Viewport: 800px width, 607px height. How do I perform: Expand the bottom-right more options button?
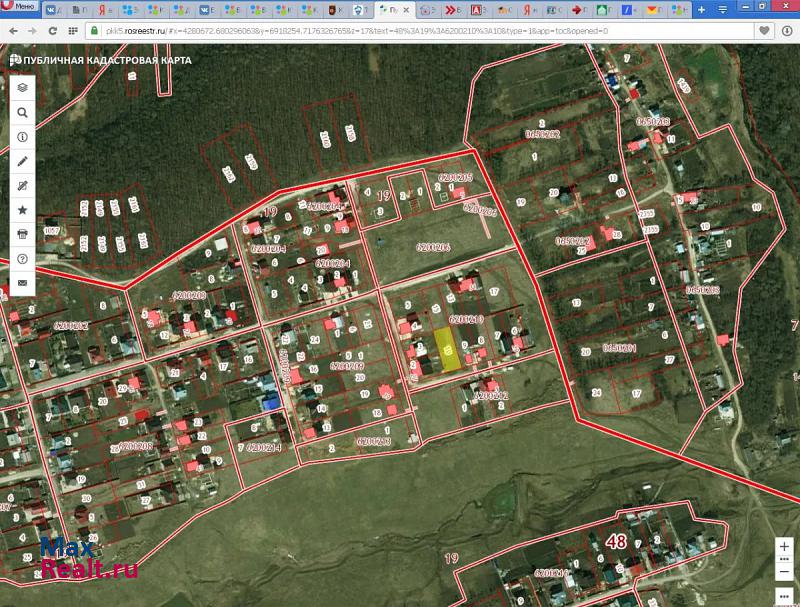click(784, 596)
